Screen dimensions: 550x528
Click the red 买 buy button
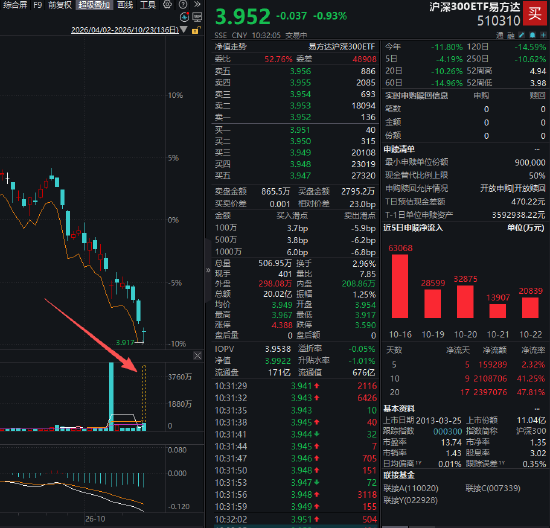(x=535, y=13)
